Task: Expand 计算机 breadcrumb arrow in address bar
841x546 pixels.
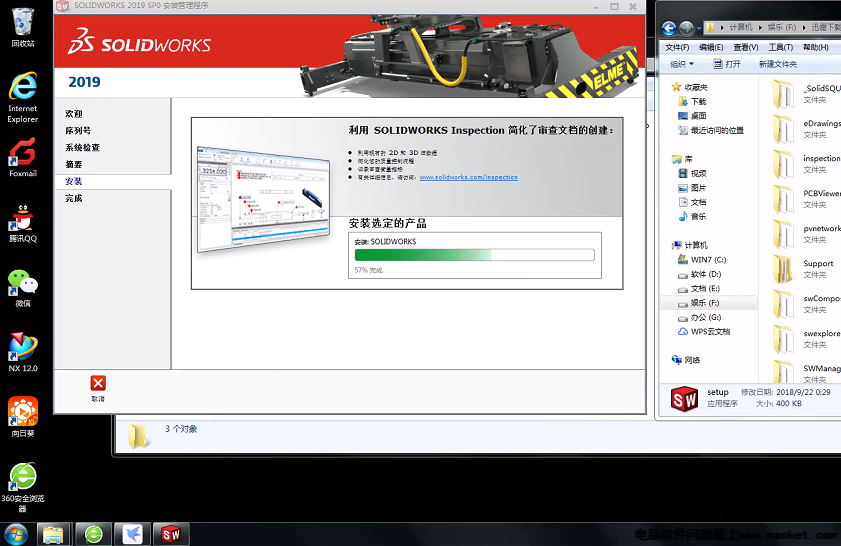Action: 760,27
